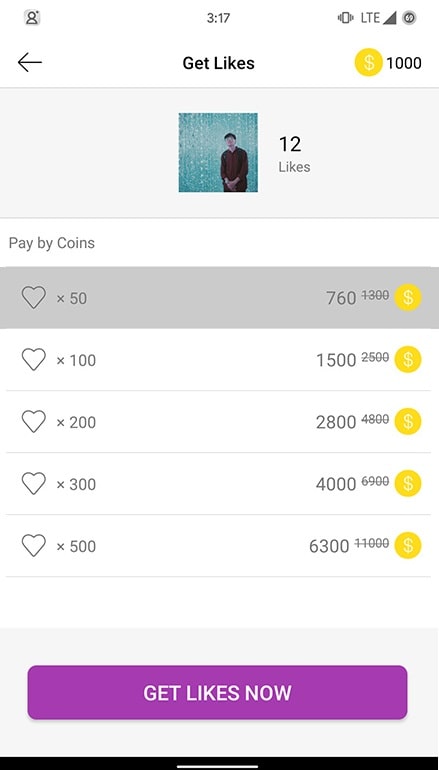Tap the coin icon next to 760 price

(408, 298)
